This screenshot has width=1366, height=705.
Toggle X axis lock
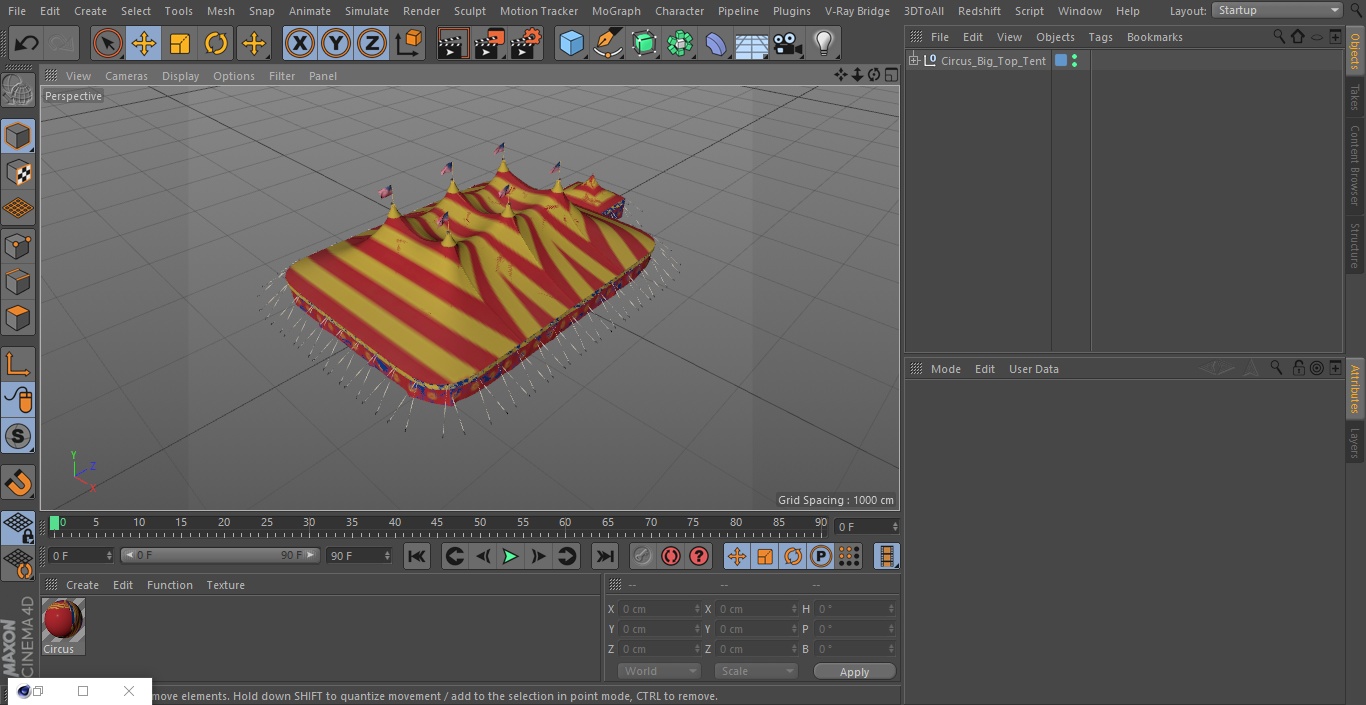[300, 44]
